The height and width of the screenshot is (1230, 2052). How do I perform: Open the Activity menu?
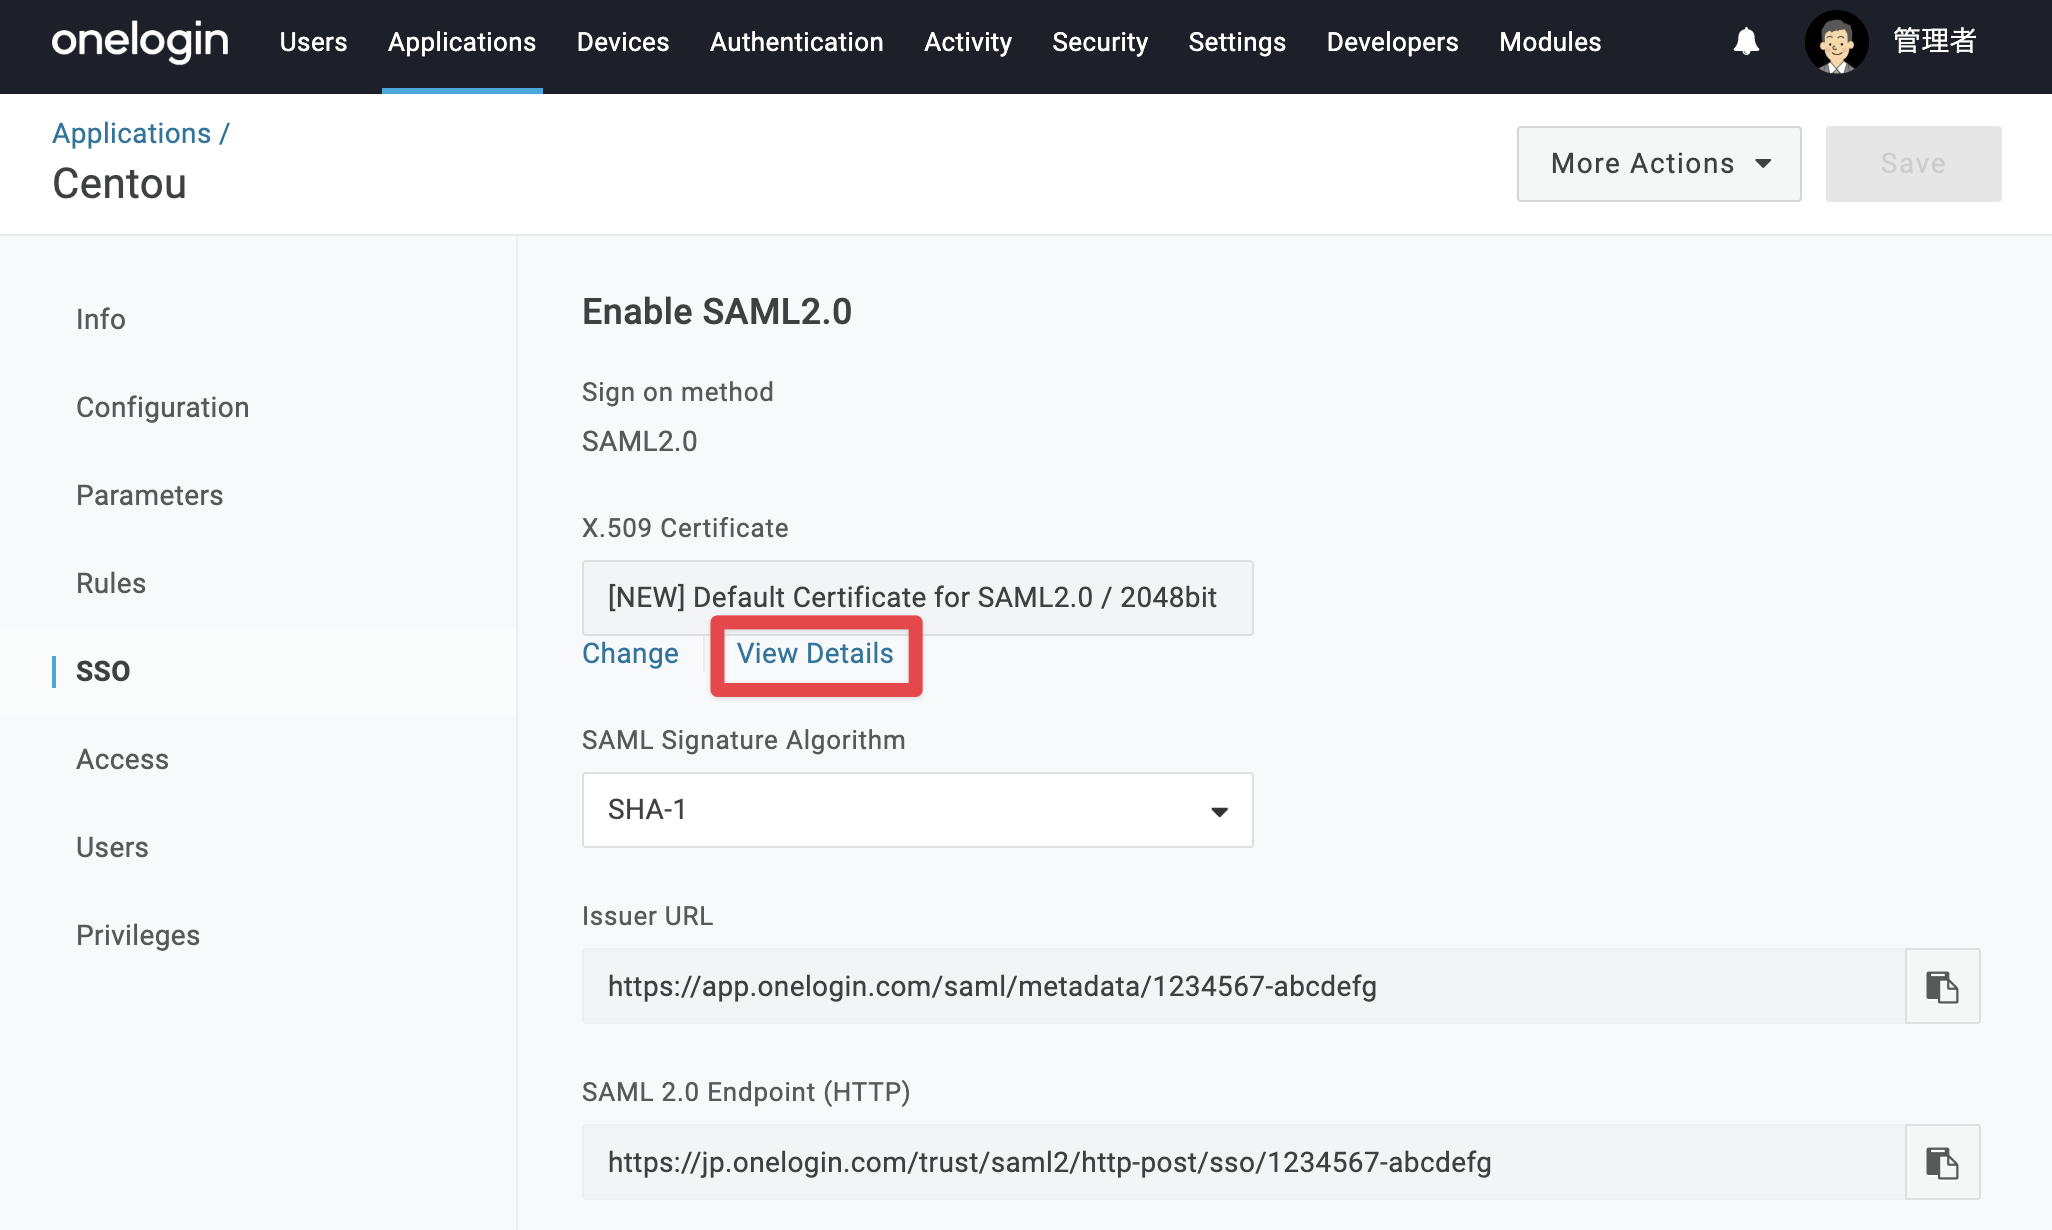[968, 42]
